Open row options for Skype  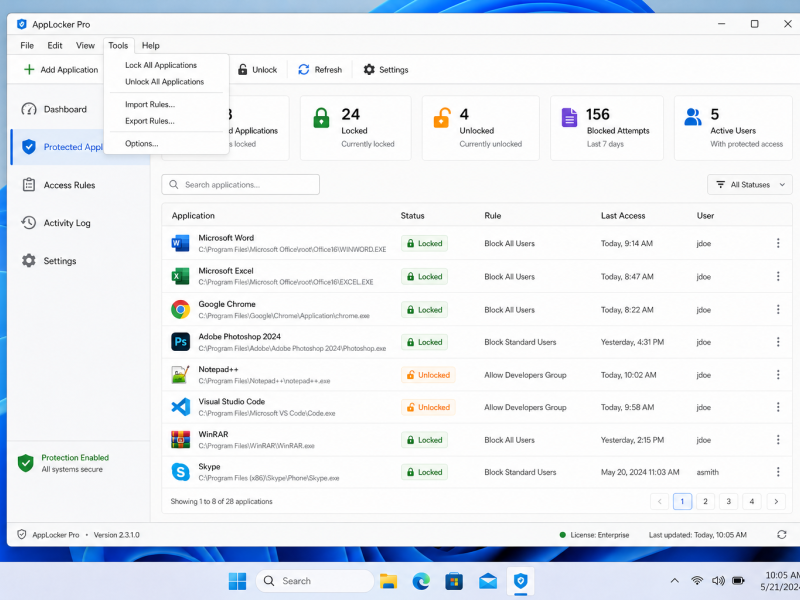[778, 472]
